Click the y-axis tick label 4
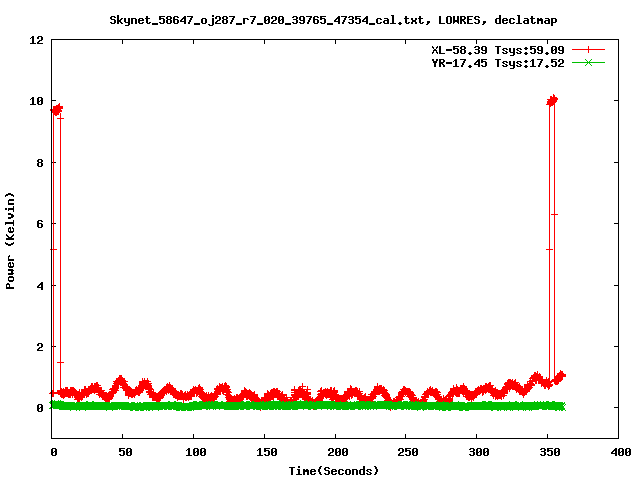Screen dimensions: 640x480 tap(40, 286)
